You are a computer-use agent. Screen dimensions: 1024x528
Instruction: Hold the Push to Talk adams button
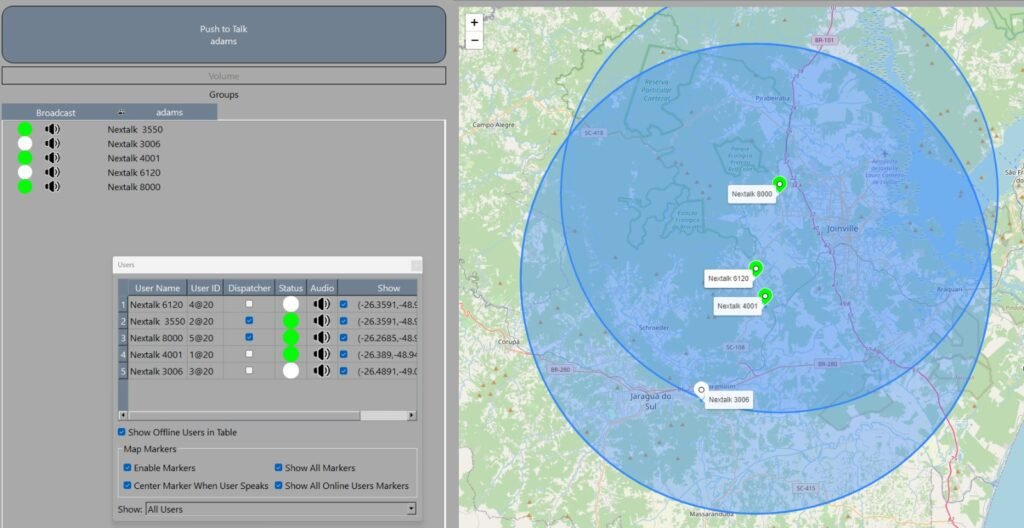[x=224, y=35]
